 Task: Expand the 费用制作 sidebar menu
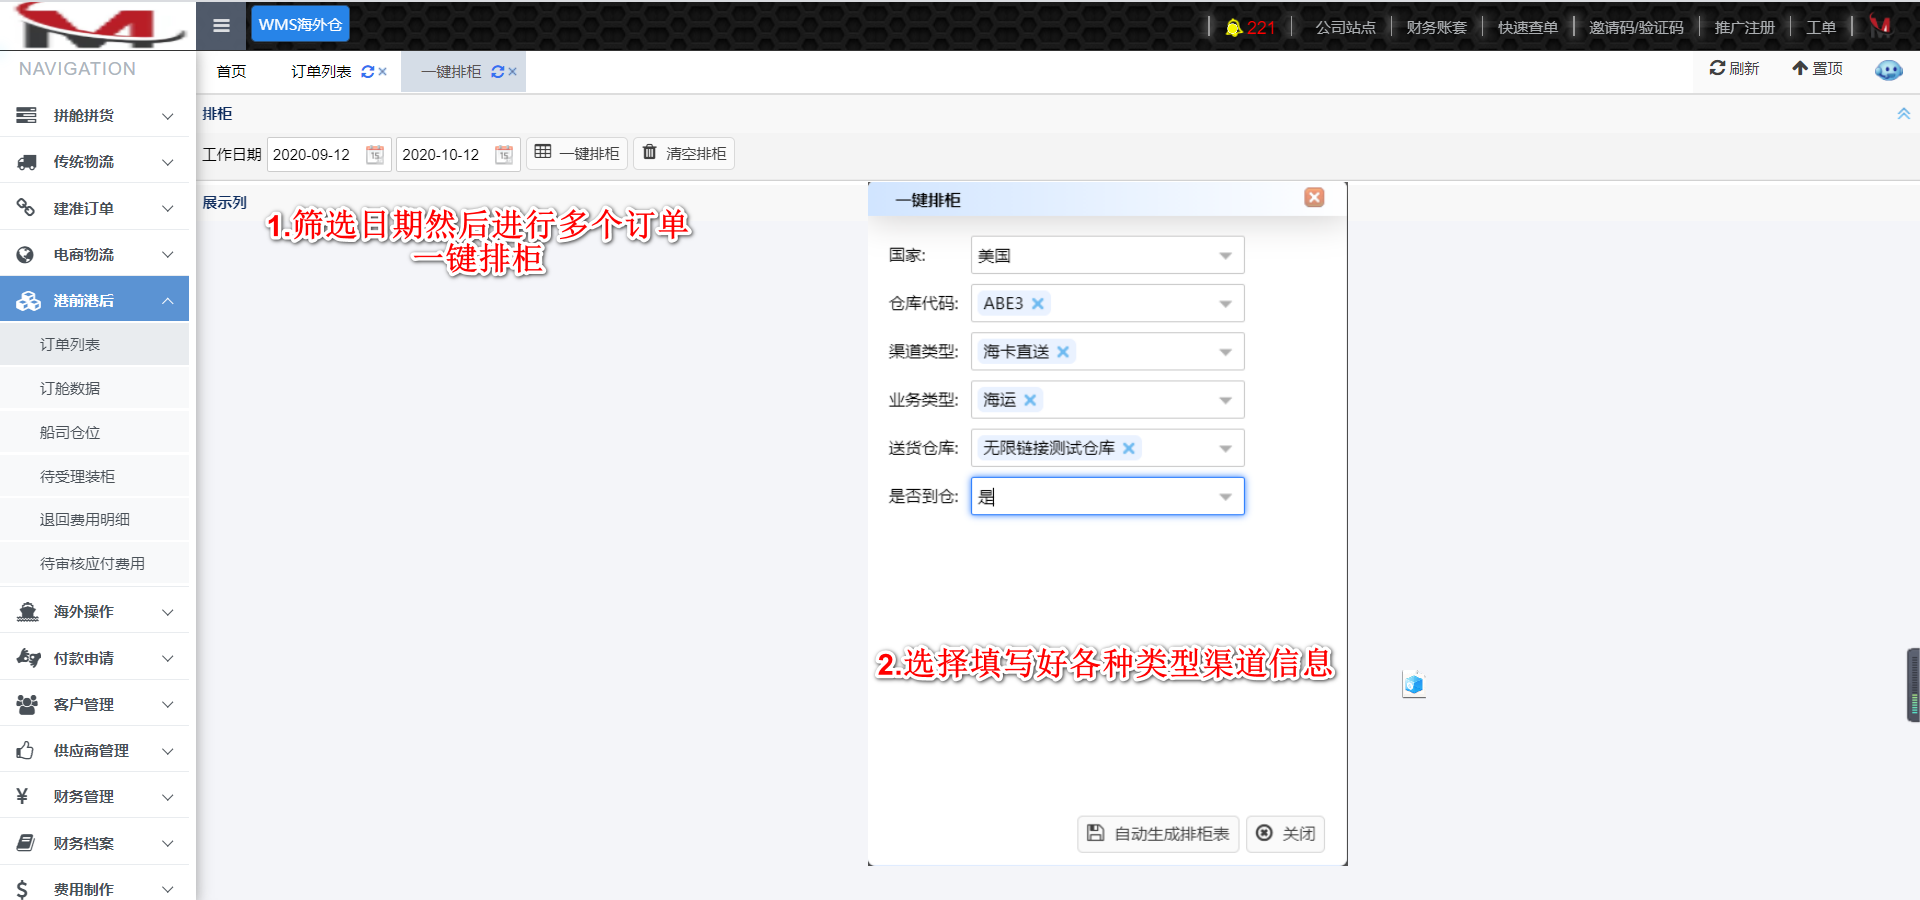(x=94, y=889)
